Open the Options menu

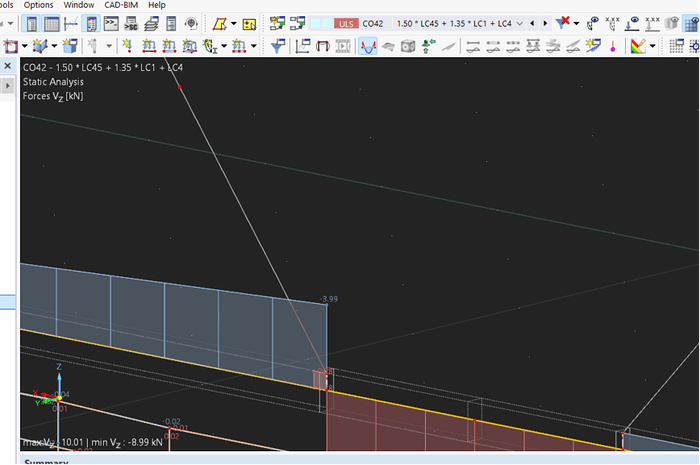(x=38, y=5)
